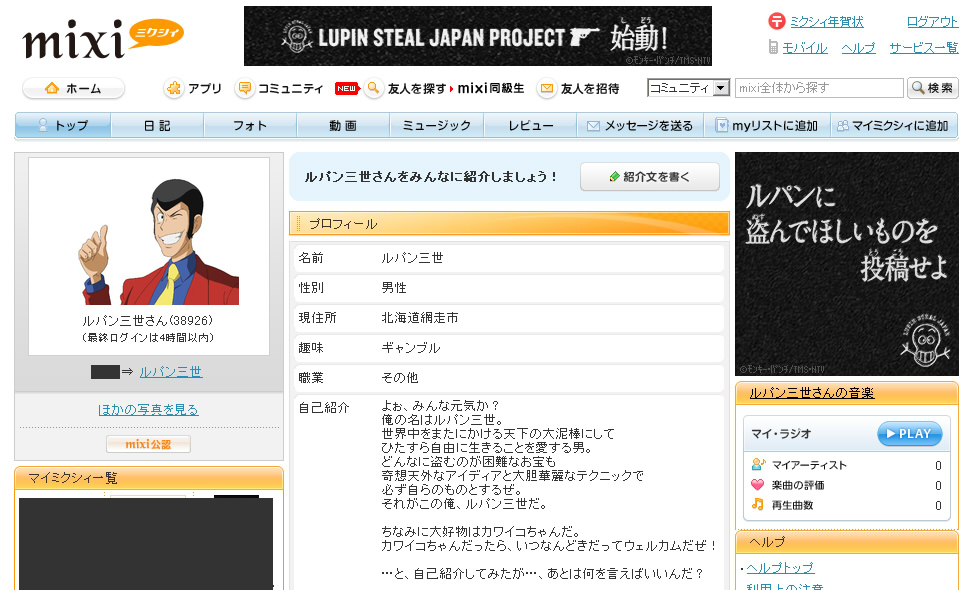The height and width of the screenshot is (590, 973).
Task: Click the 北海道網走市 location value
Action: pyautogui.click(x=420, y=318)
